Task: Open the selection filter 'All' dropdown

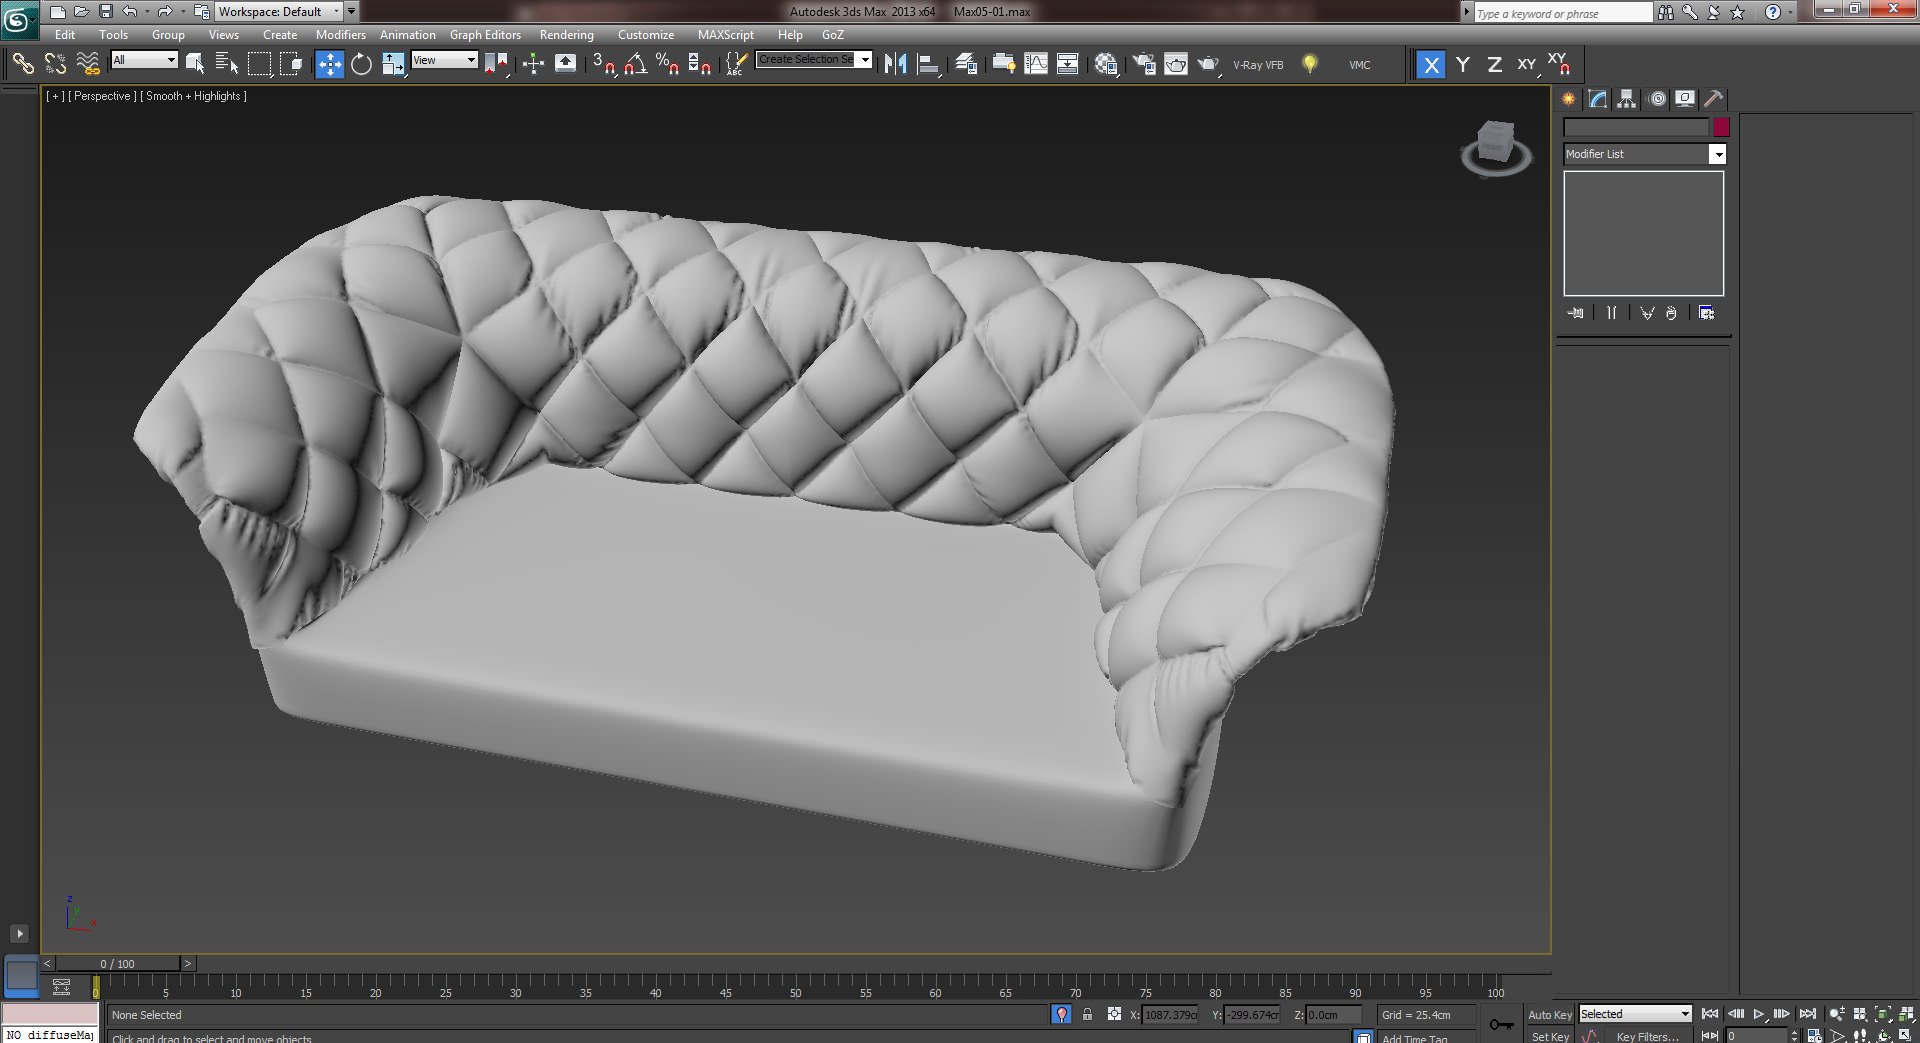Action: (x=170, y=60)
